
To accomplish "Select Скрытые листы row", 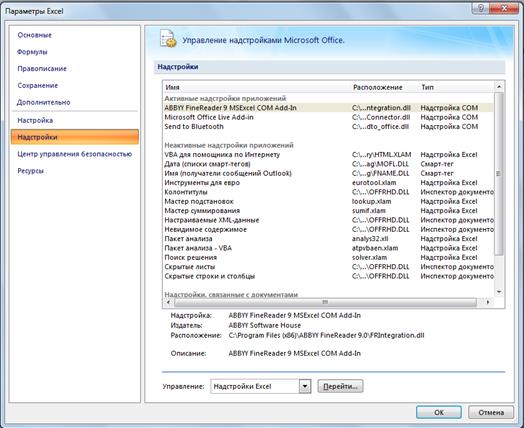I will click(x=328, y=267).
